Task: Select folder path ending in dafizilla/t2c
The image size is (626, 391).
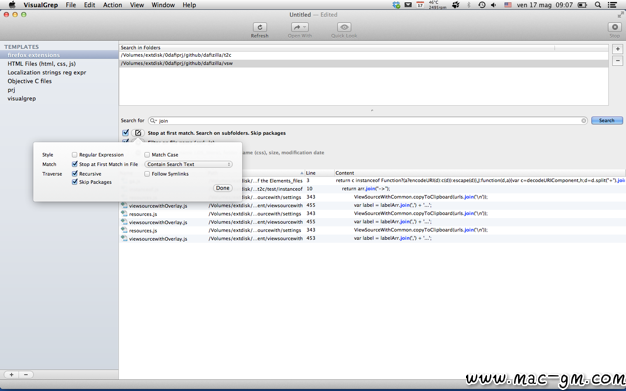Action: click(x=363, y=55)
